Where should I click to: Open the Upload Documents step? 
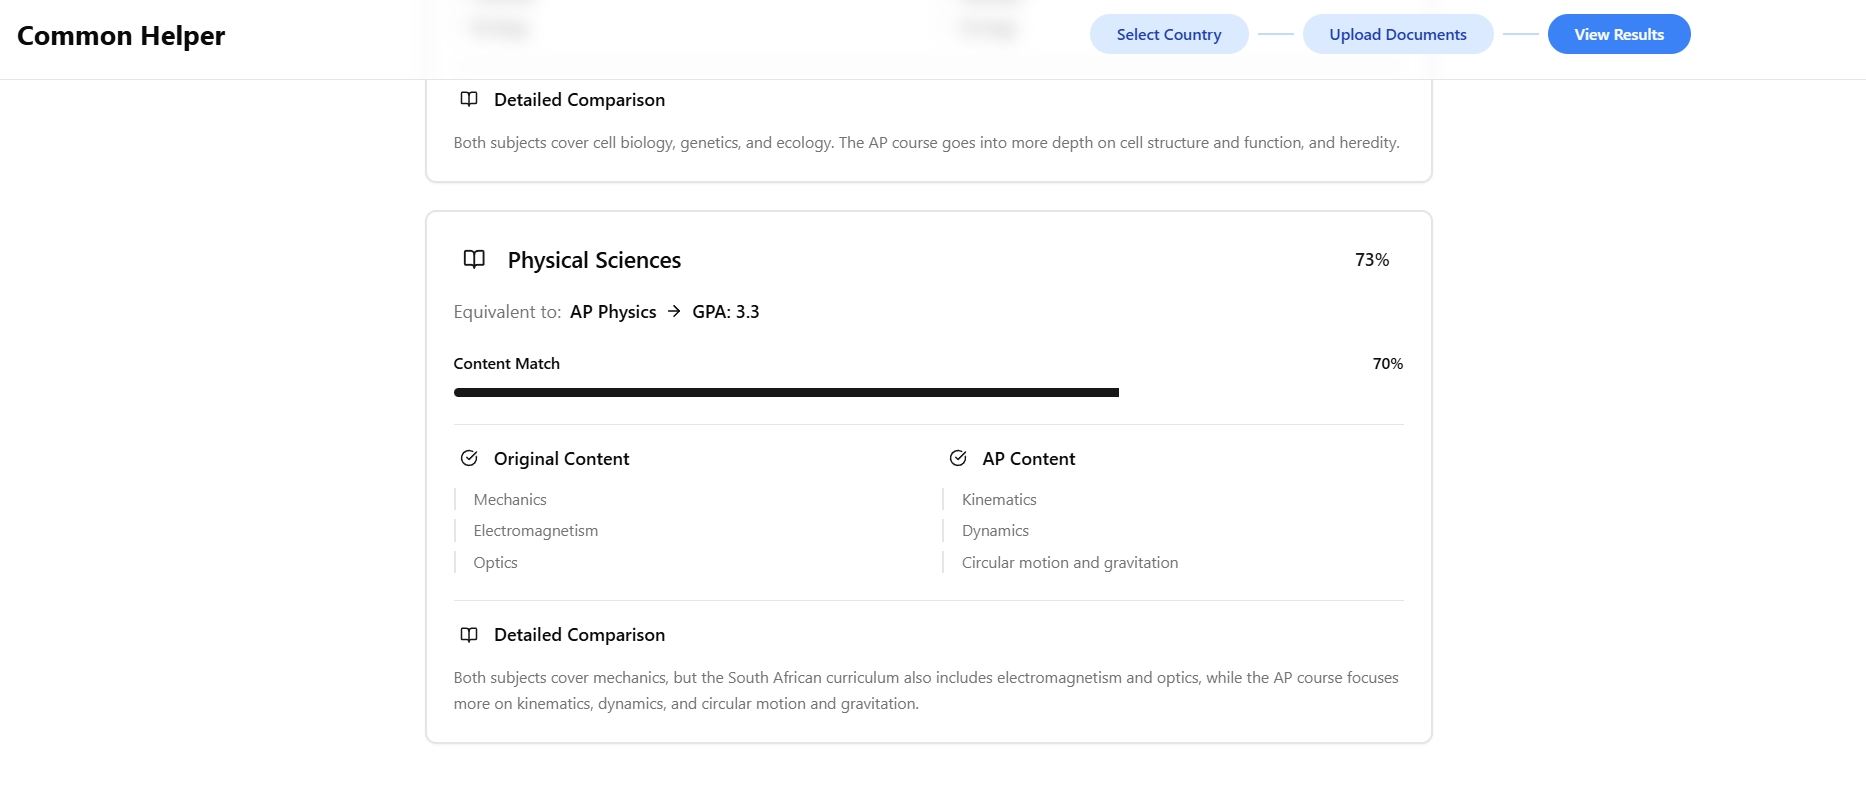(1397, 35)
